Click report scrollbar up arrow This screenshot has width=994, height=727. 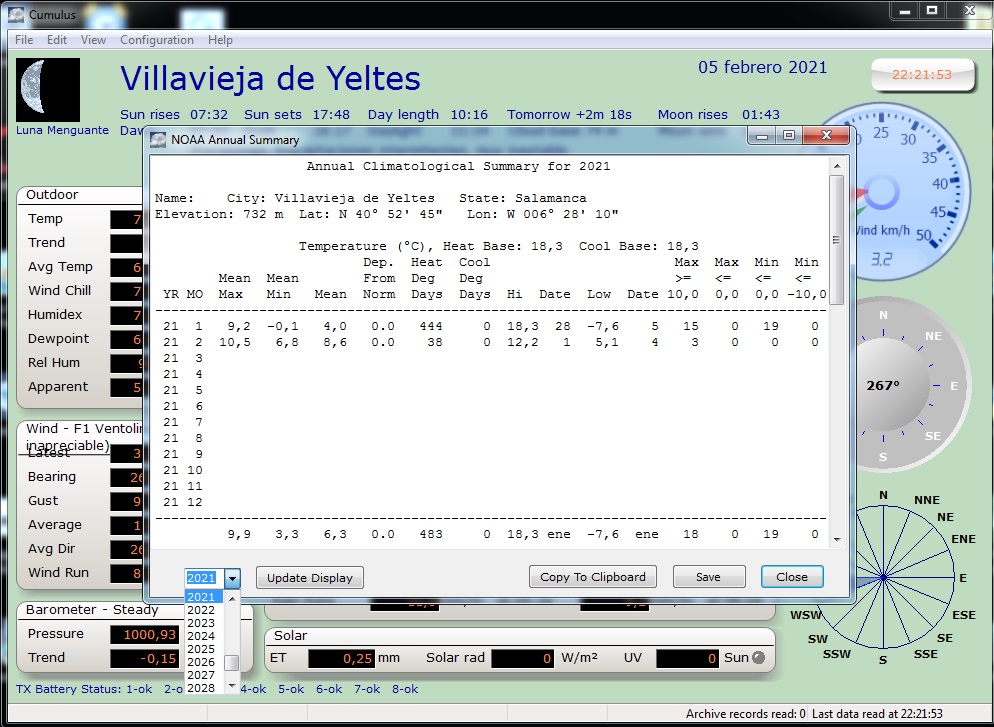click(x=837, y=166)
